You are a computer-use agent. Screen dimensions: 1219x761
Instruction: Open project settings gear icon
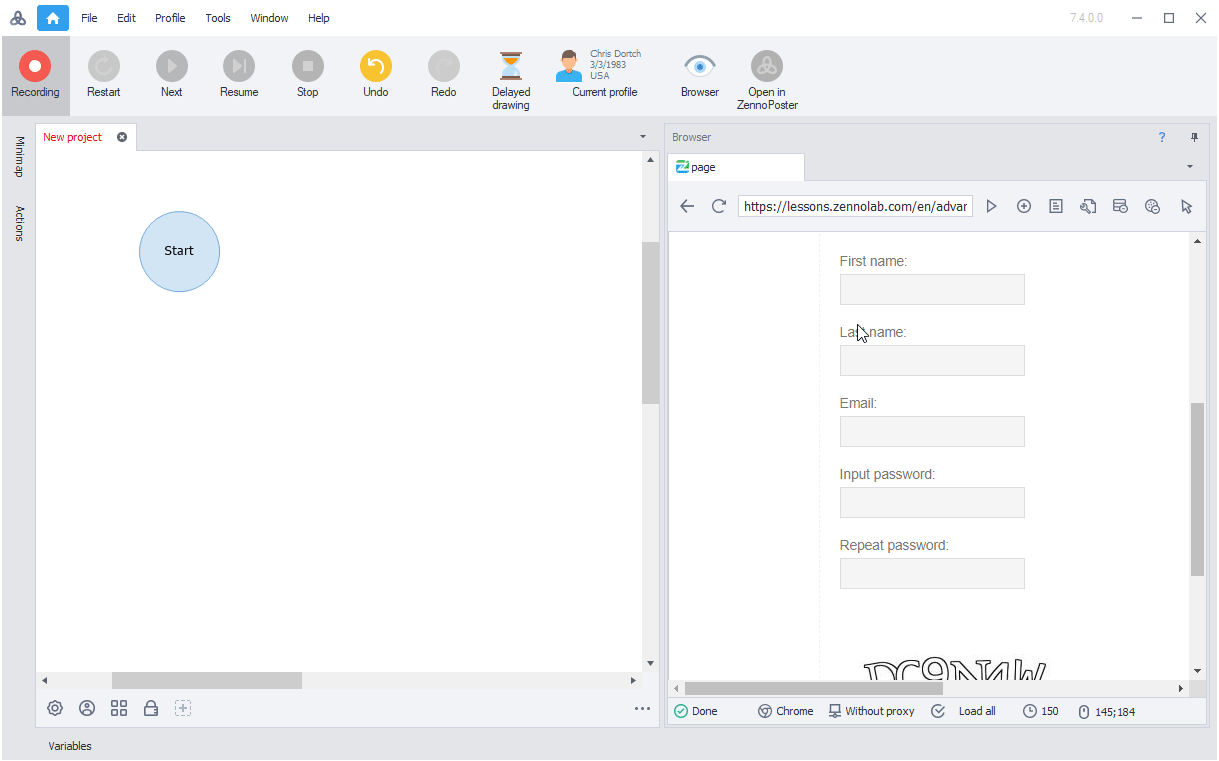point(55,708)
